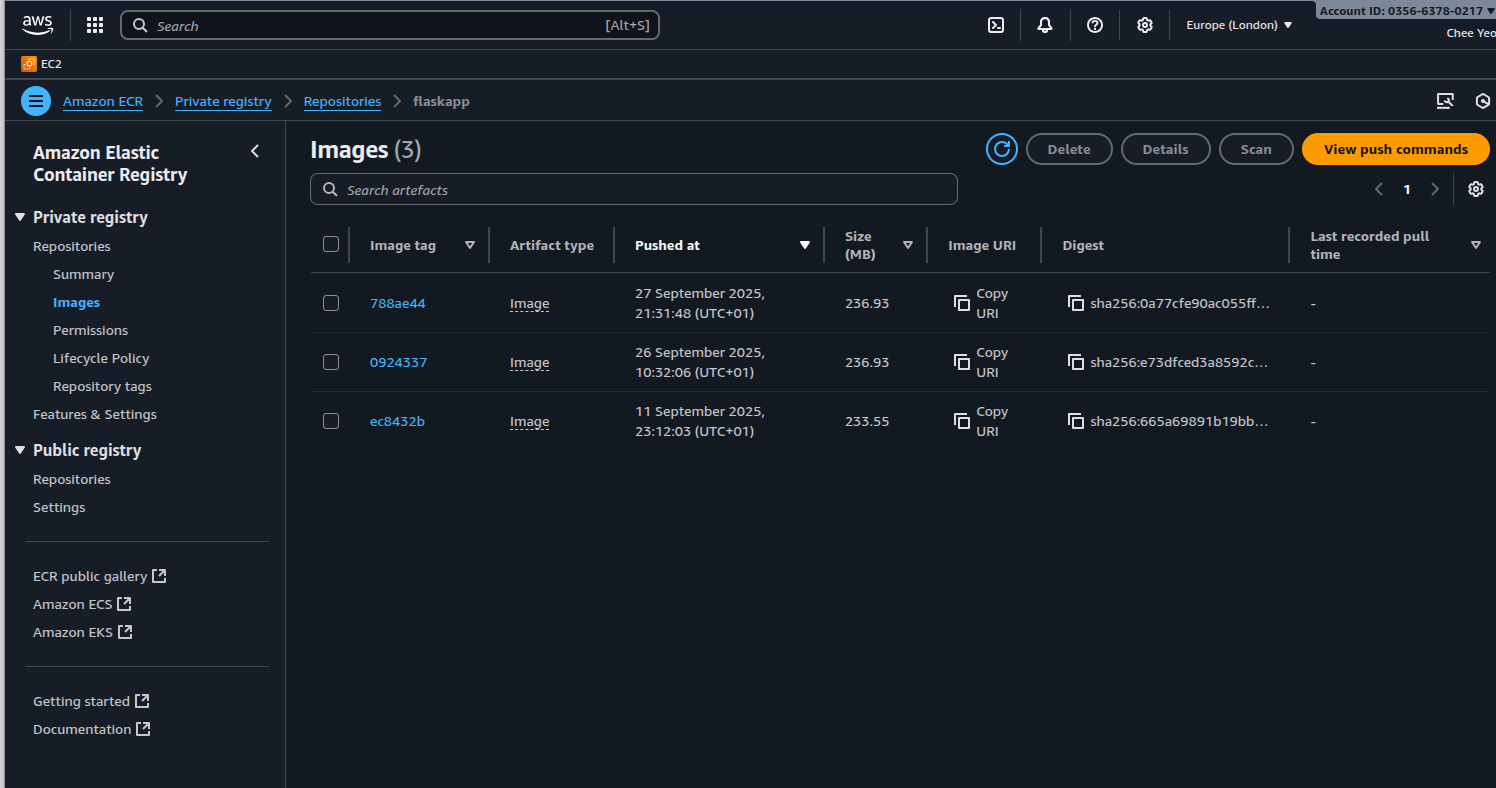Select checkbox for image 788ae44

click(x=331, y=303)
